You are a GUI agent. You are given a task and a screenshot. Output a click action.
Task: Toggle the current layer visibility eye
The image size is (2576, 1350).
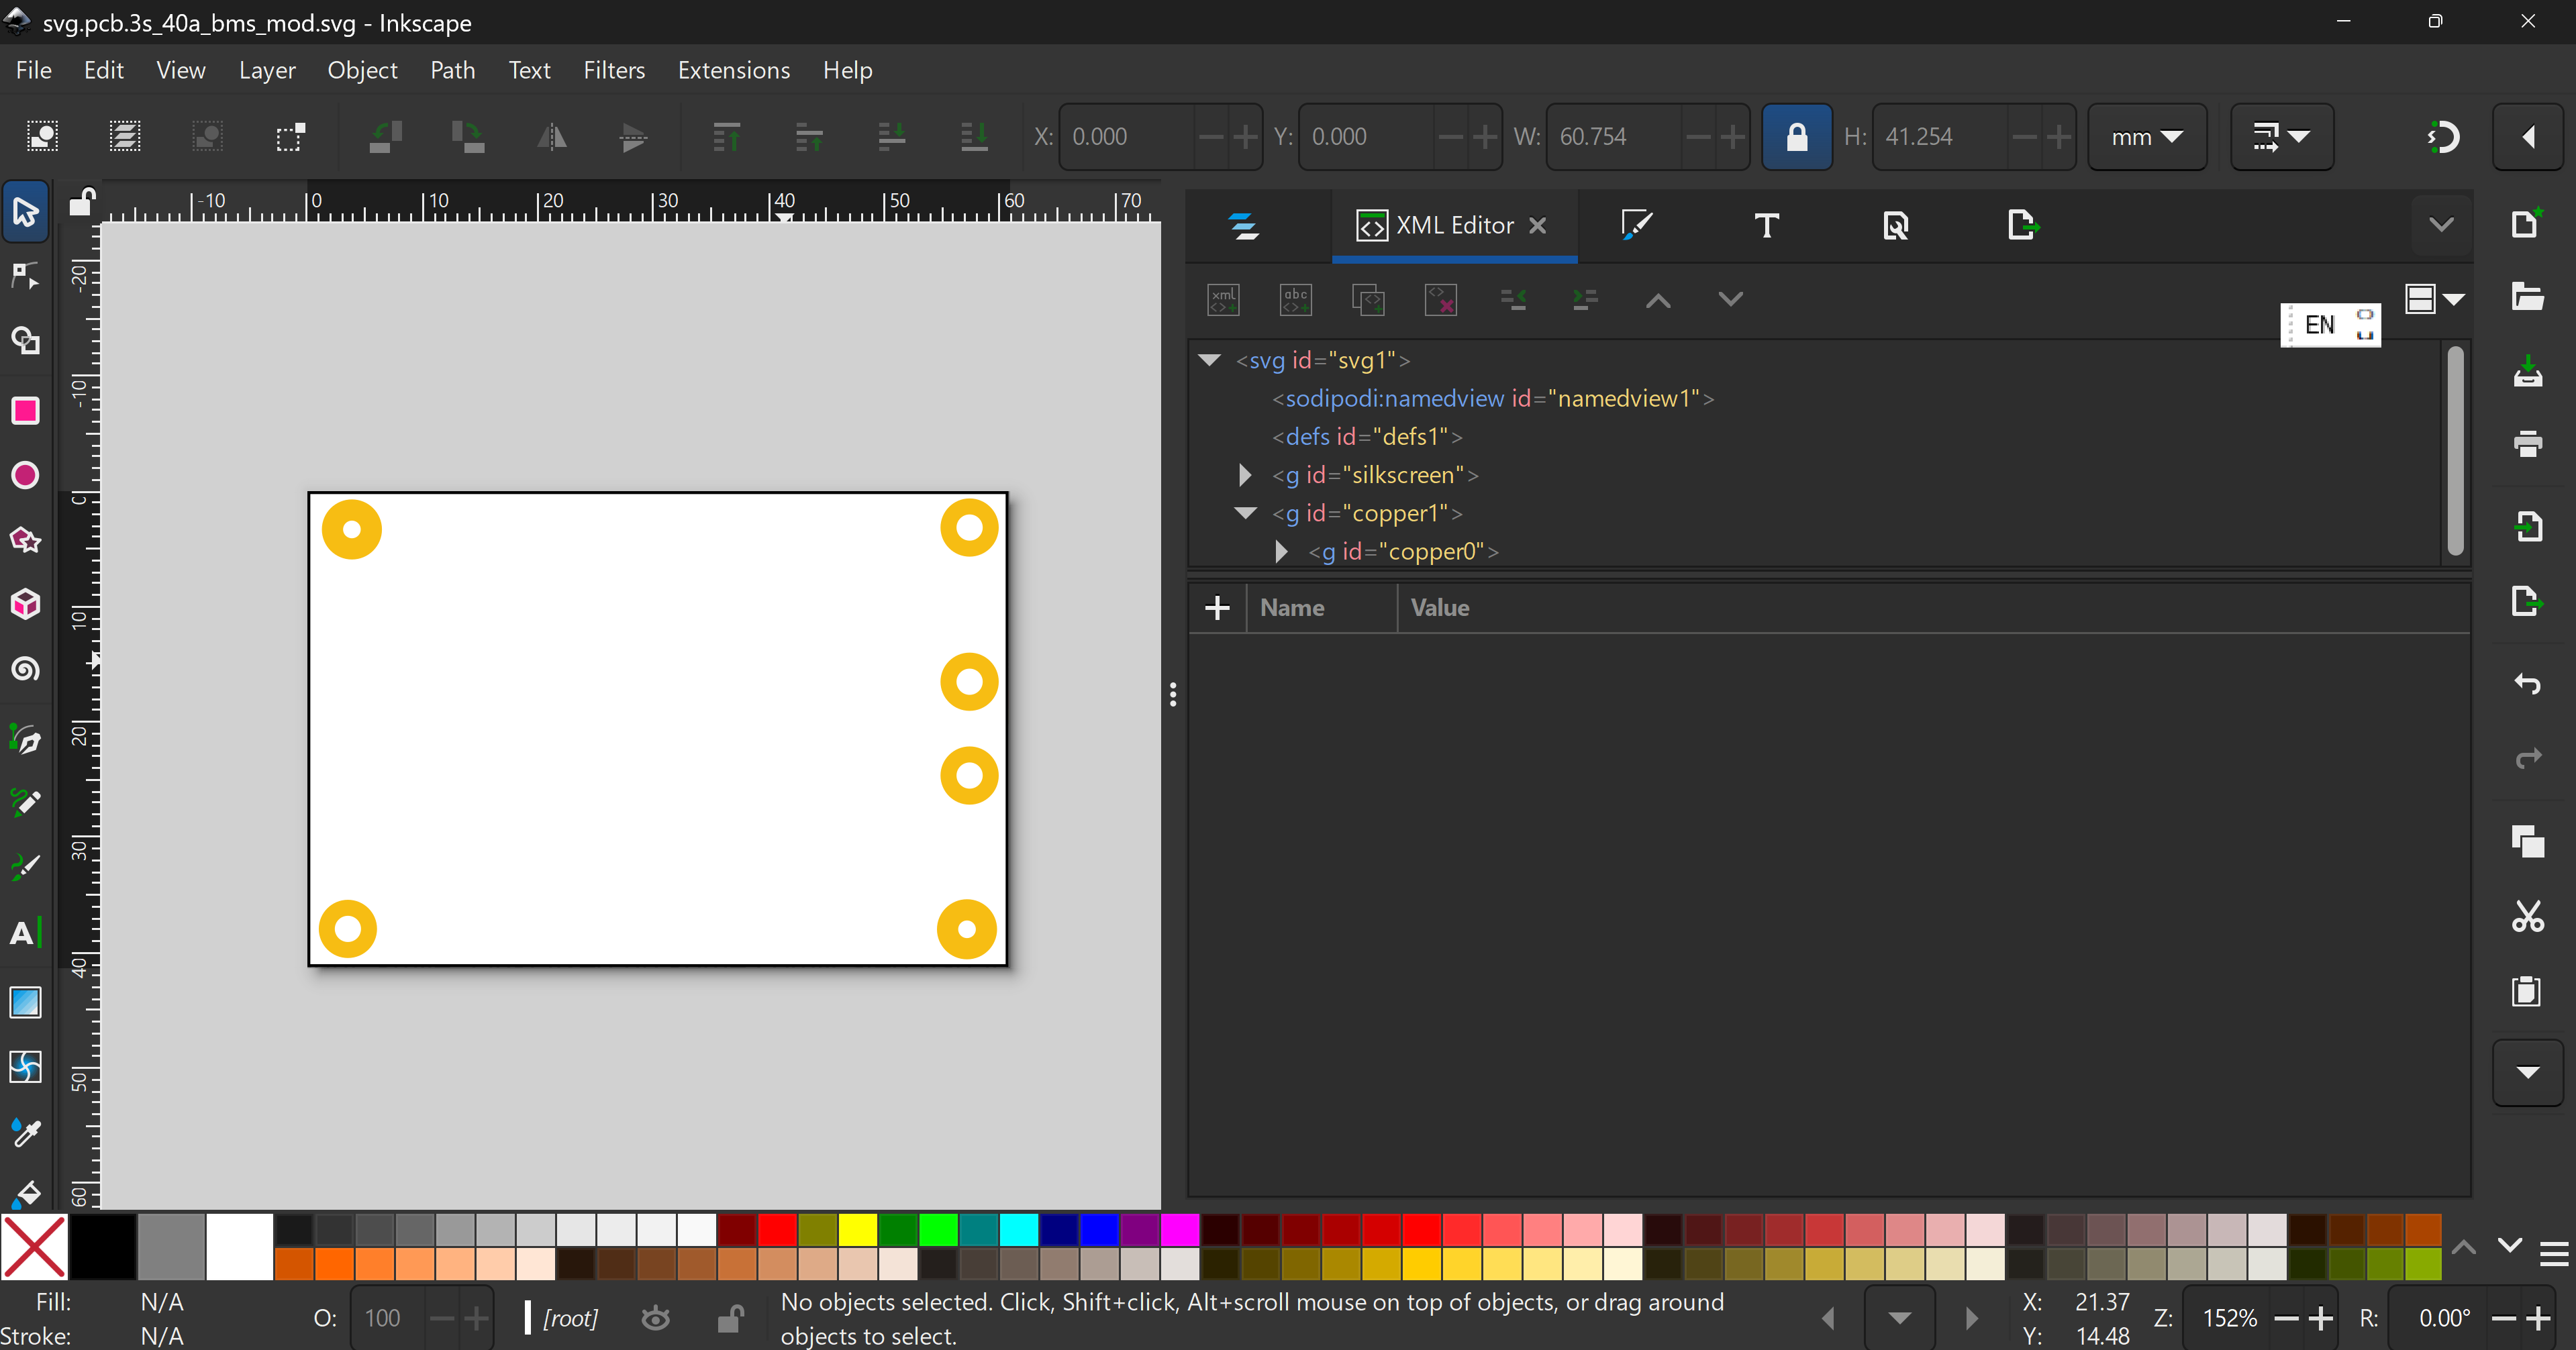click(x=655, y=1319)
